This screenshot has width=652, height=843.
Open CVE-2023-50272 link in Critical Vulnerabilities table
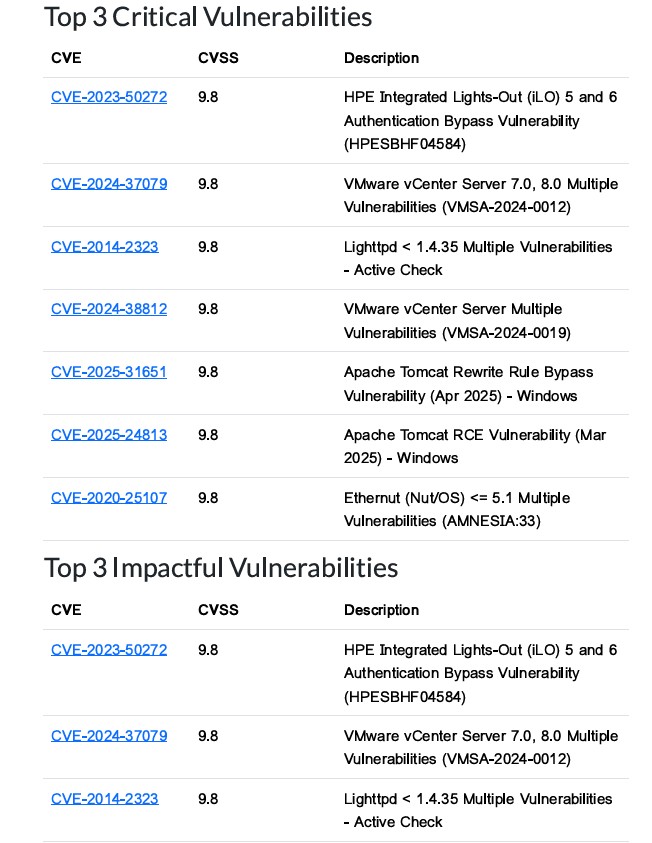[109, 97]
